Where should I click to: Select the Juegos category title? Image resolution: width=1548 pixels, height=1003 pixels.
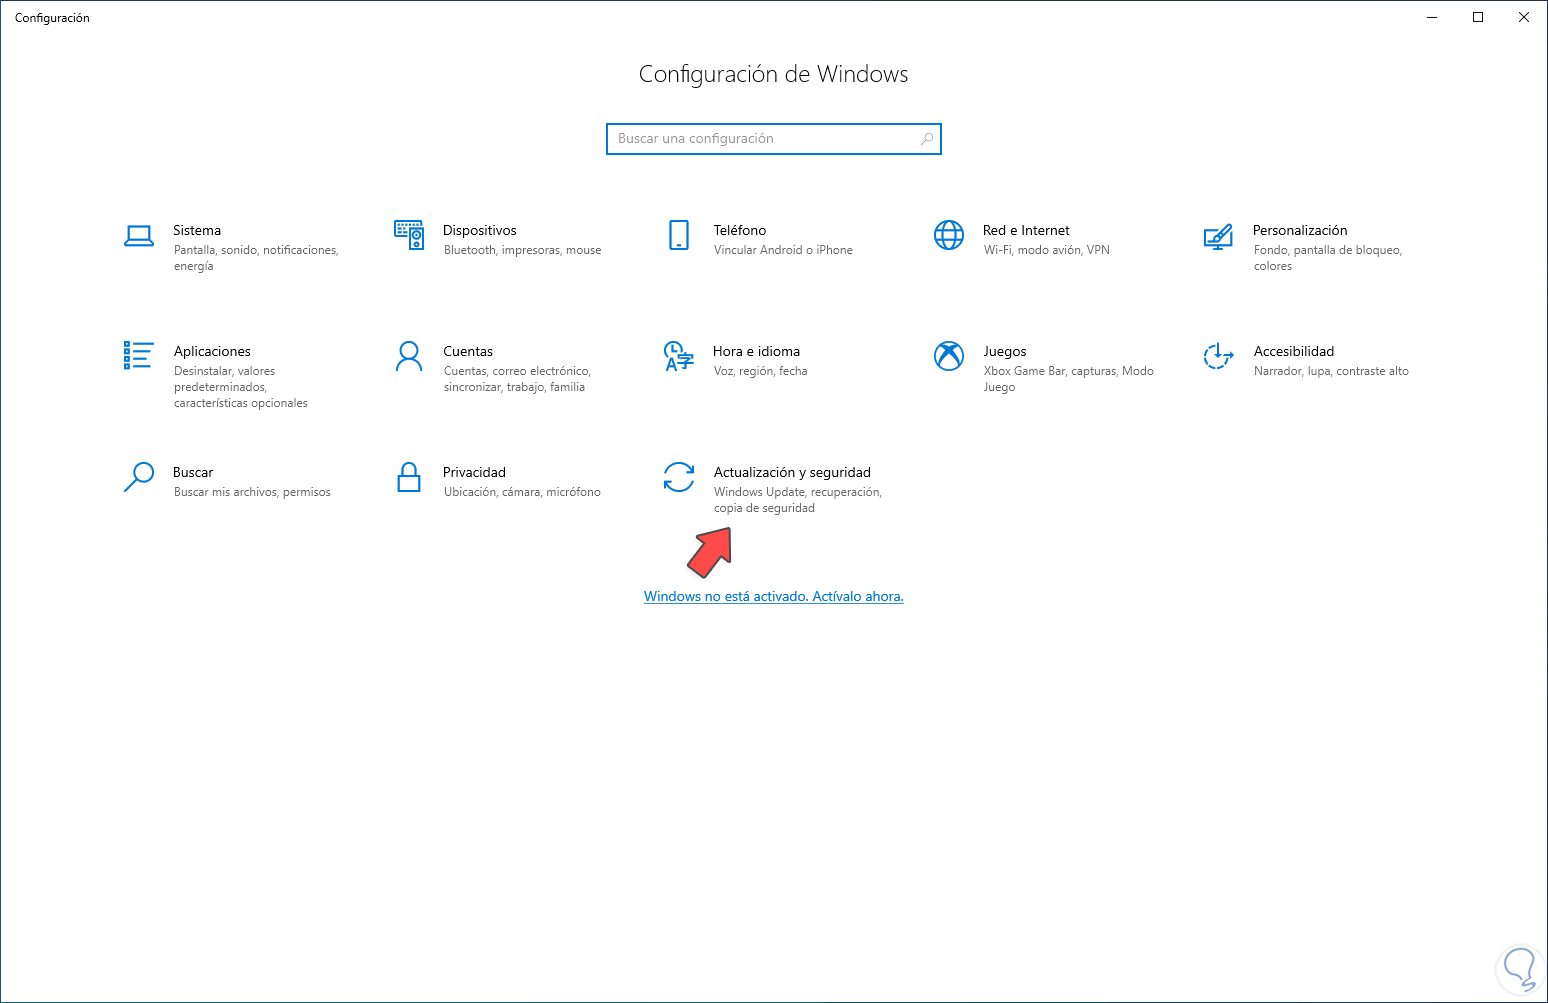(x=1005, y=351)
